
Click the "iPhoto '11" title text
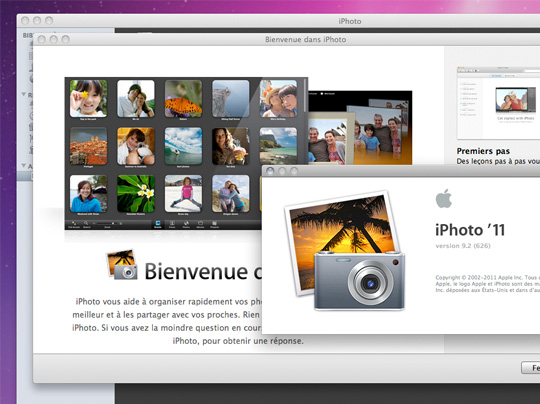470,230
